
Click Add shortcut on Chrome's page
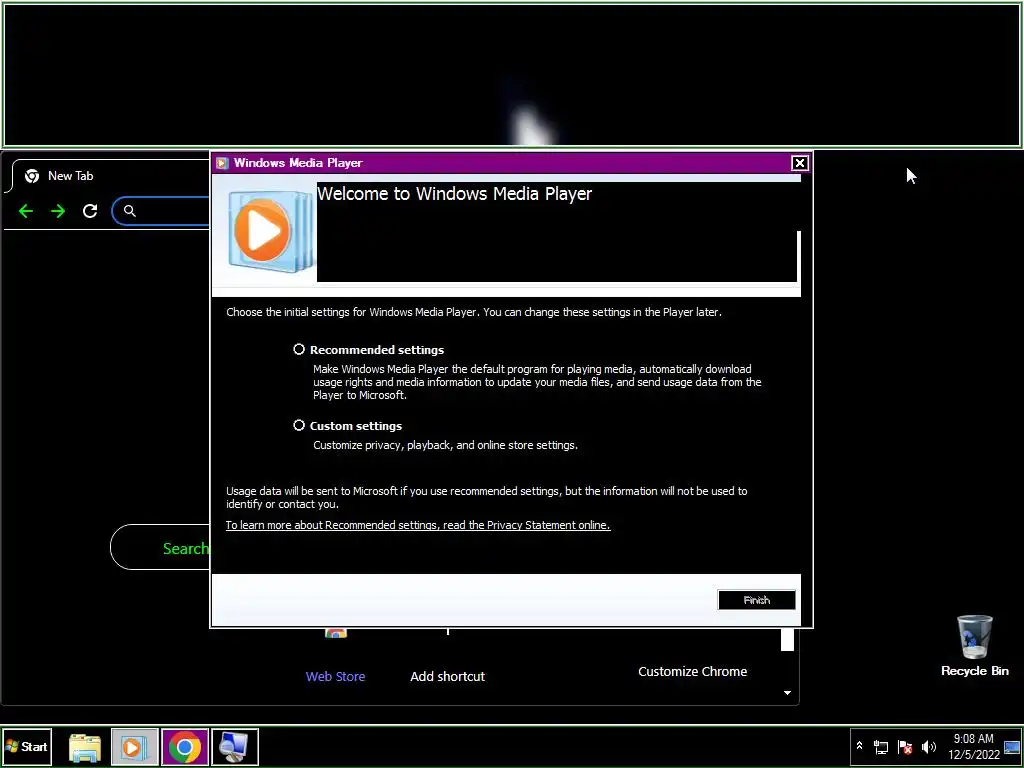coord(447,677)
